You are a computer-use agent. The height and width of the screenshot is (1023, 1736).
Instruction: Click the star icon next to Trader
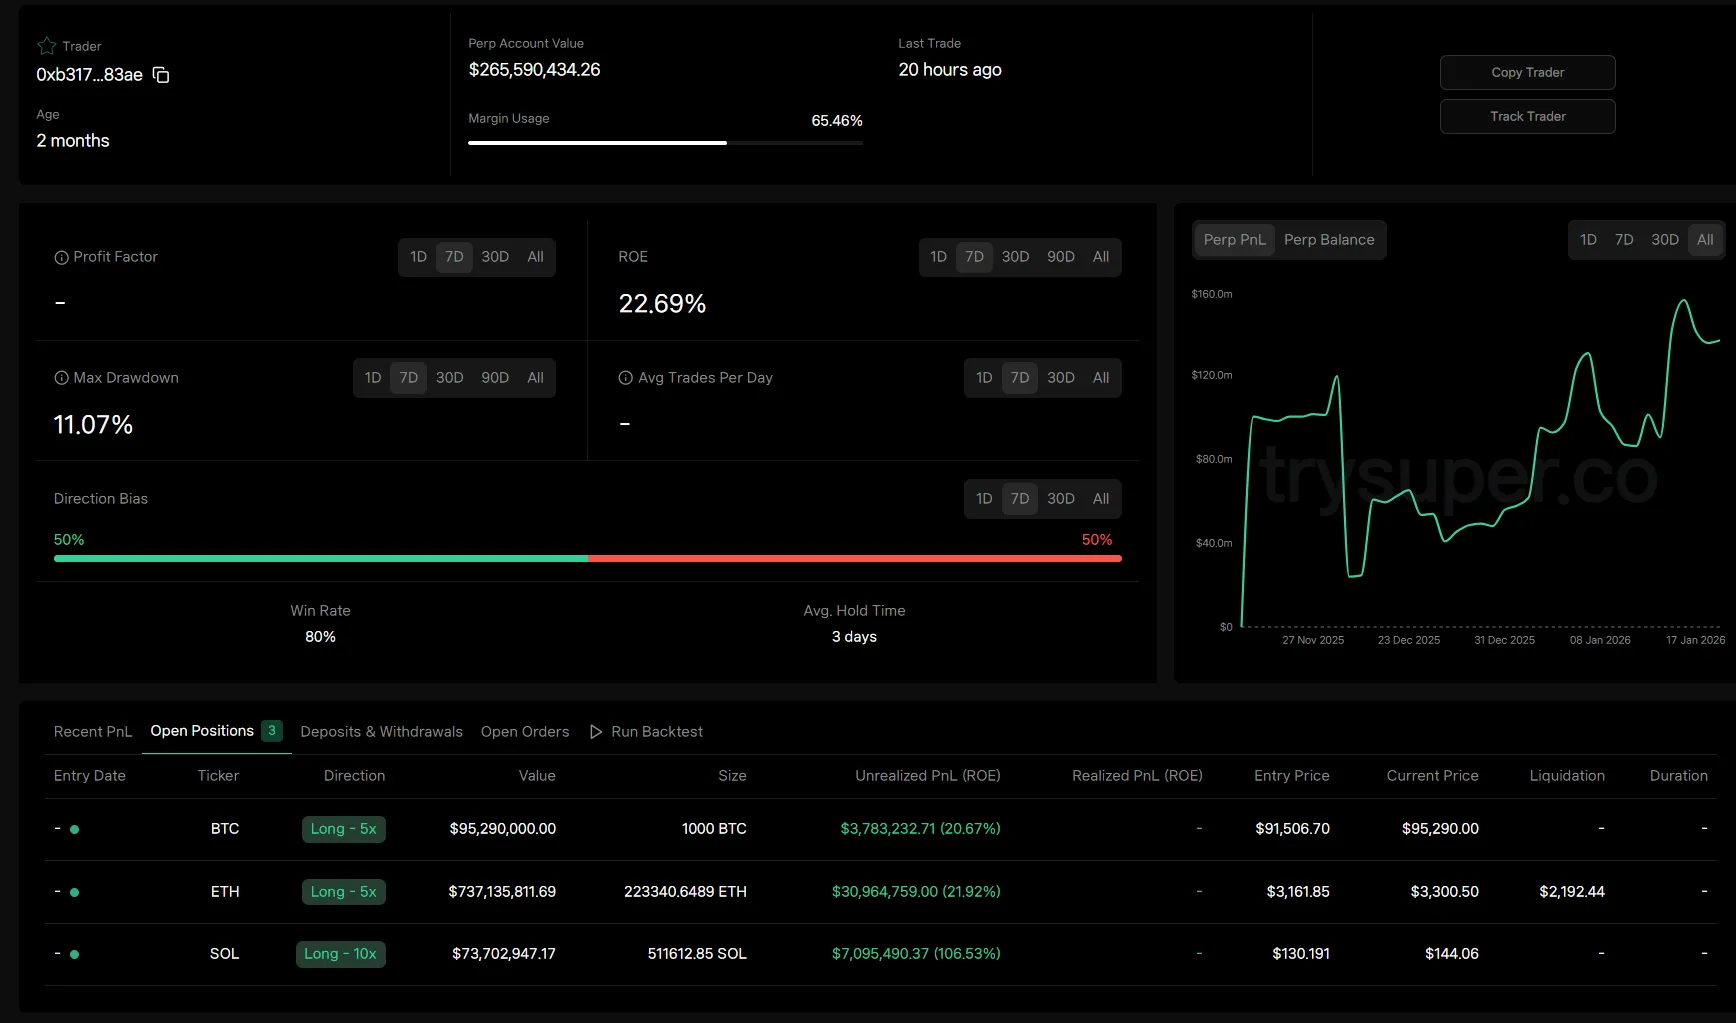tap(46, 46)
